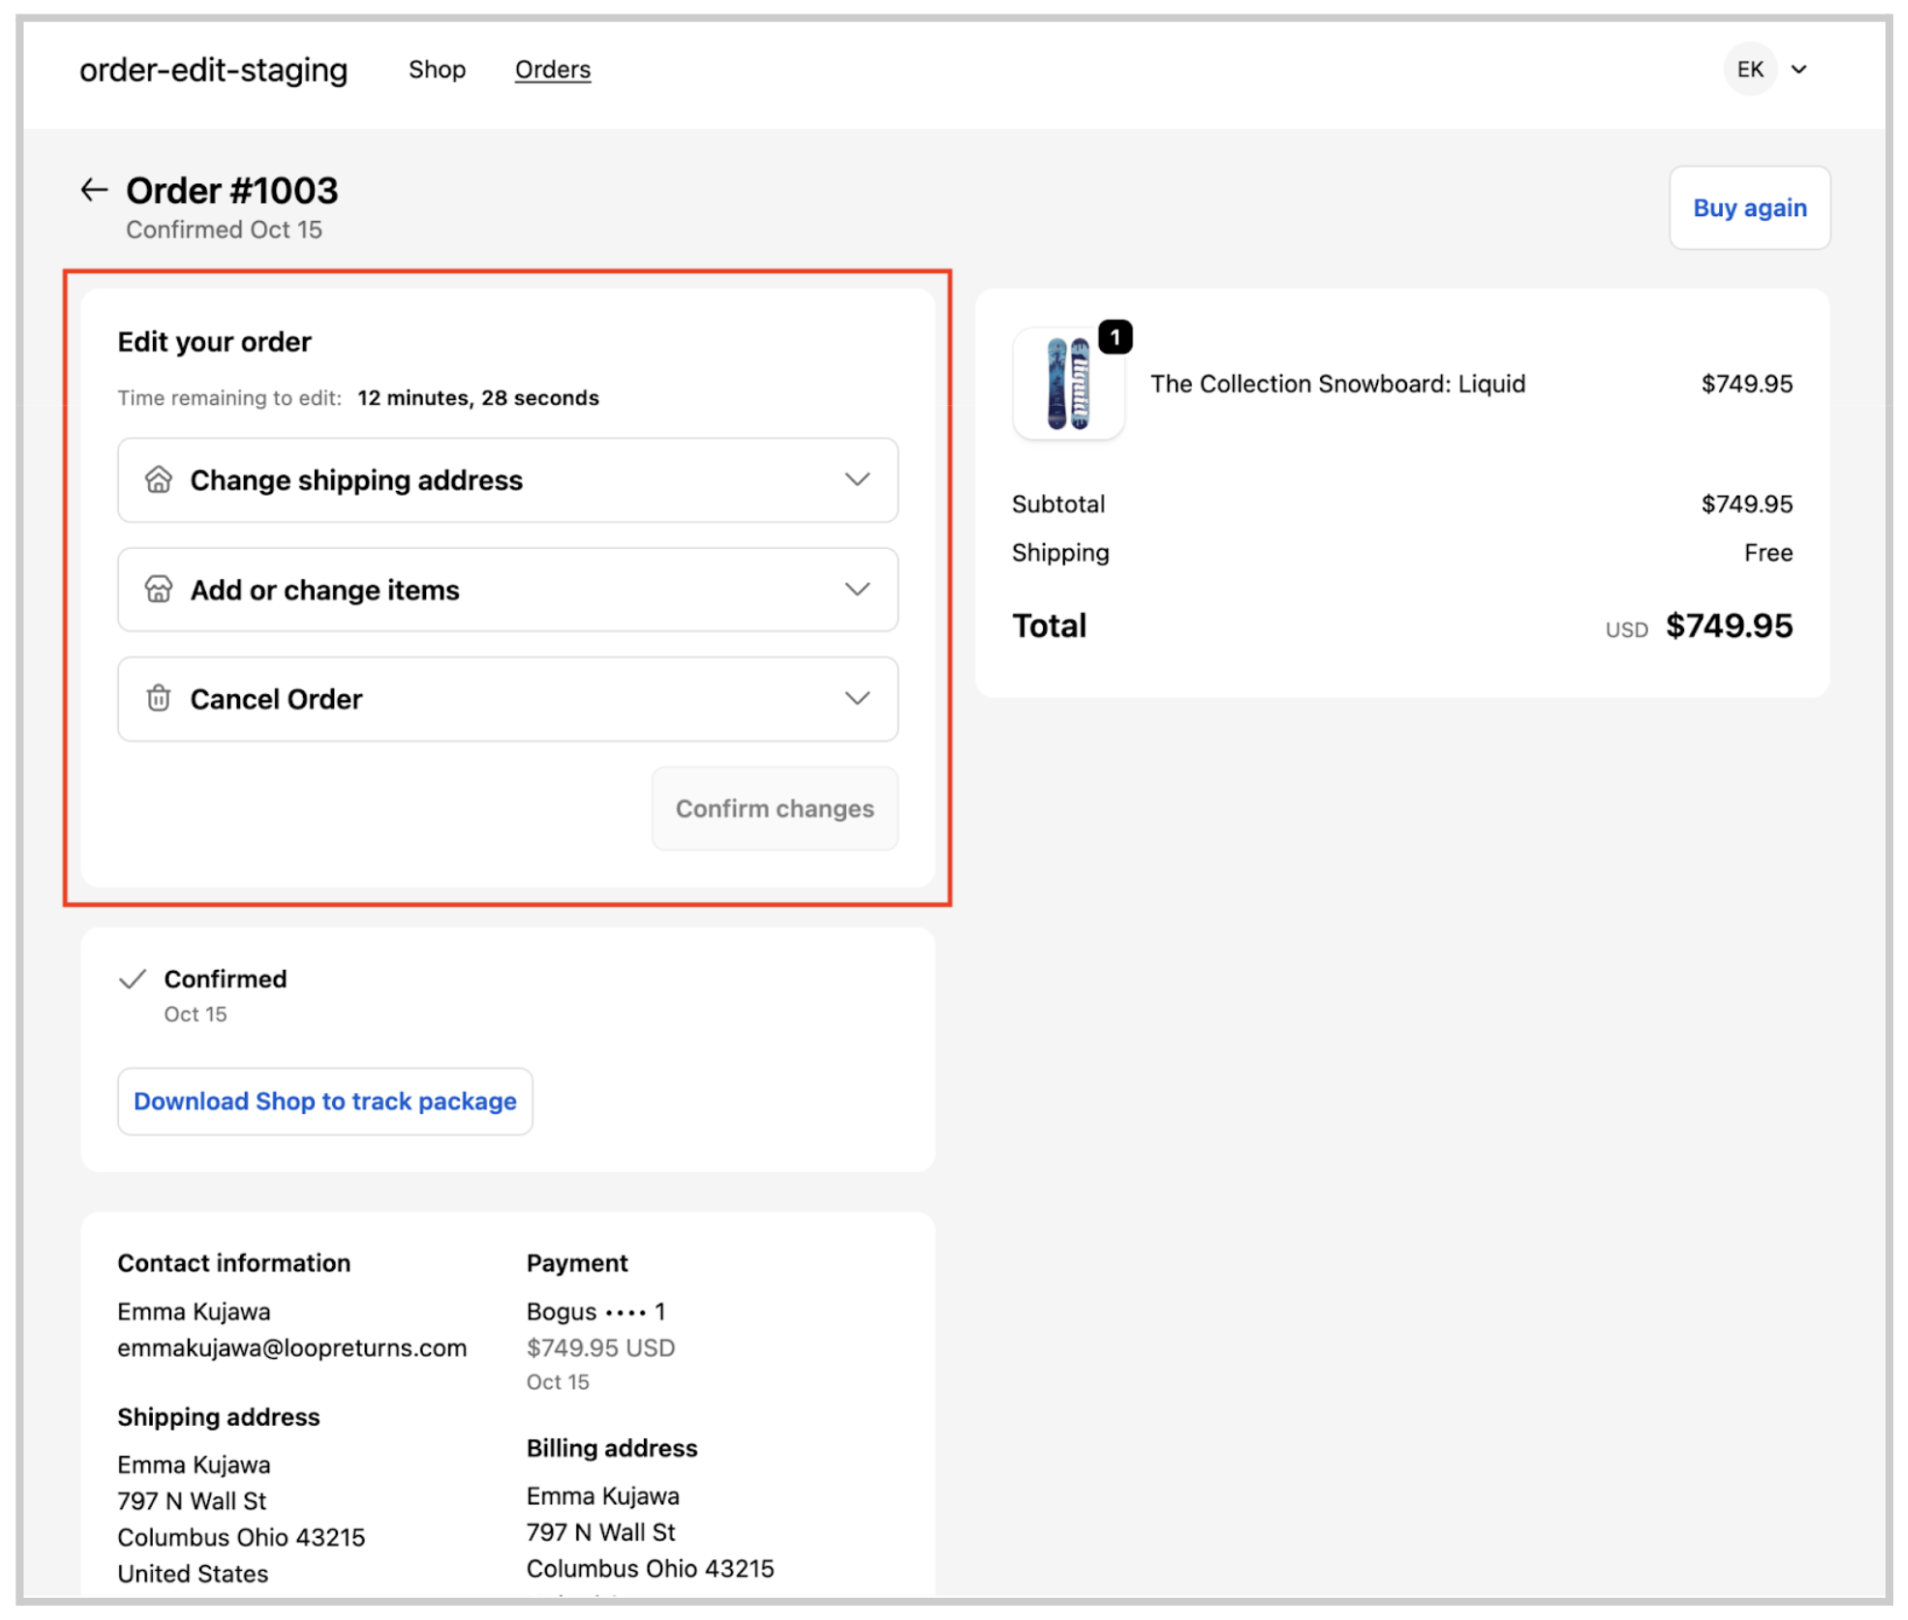The height and width of the screenshot is (1620, 1908).
Task: Click the order-edit-staging store name
Action: coord(214,69)
